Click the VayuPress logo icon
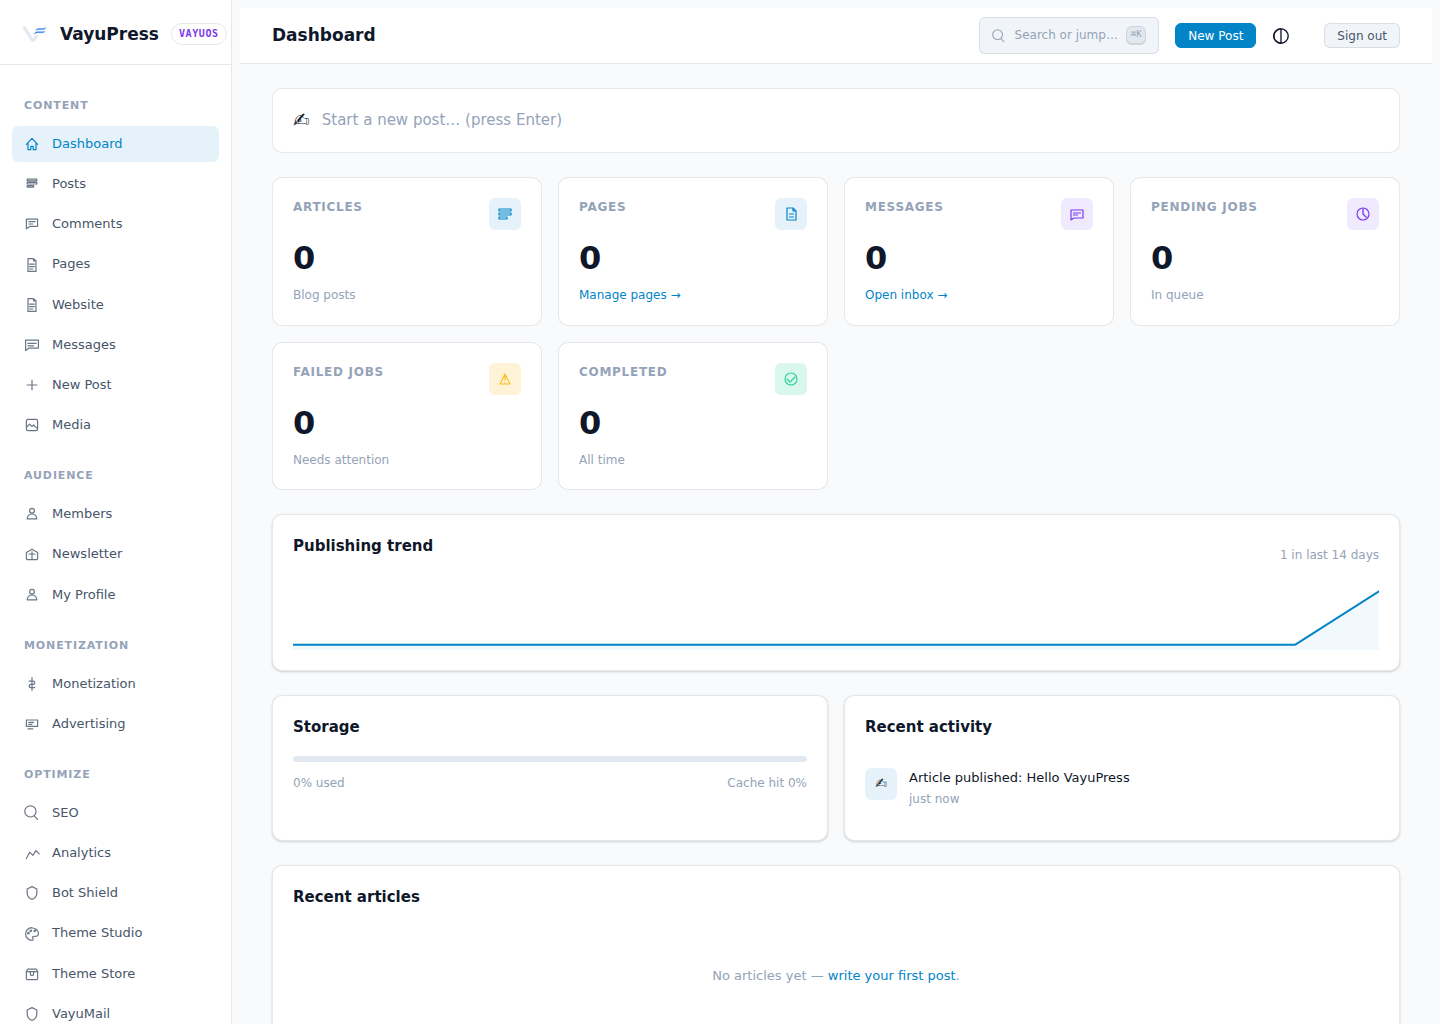 pos(35,33)
